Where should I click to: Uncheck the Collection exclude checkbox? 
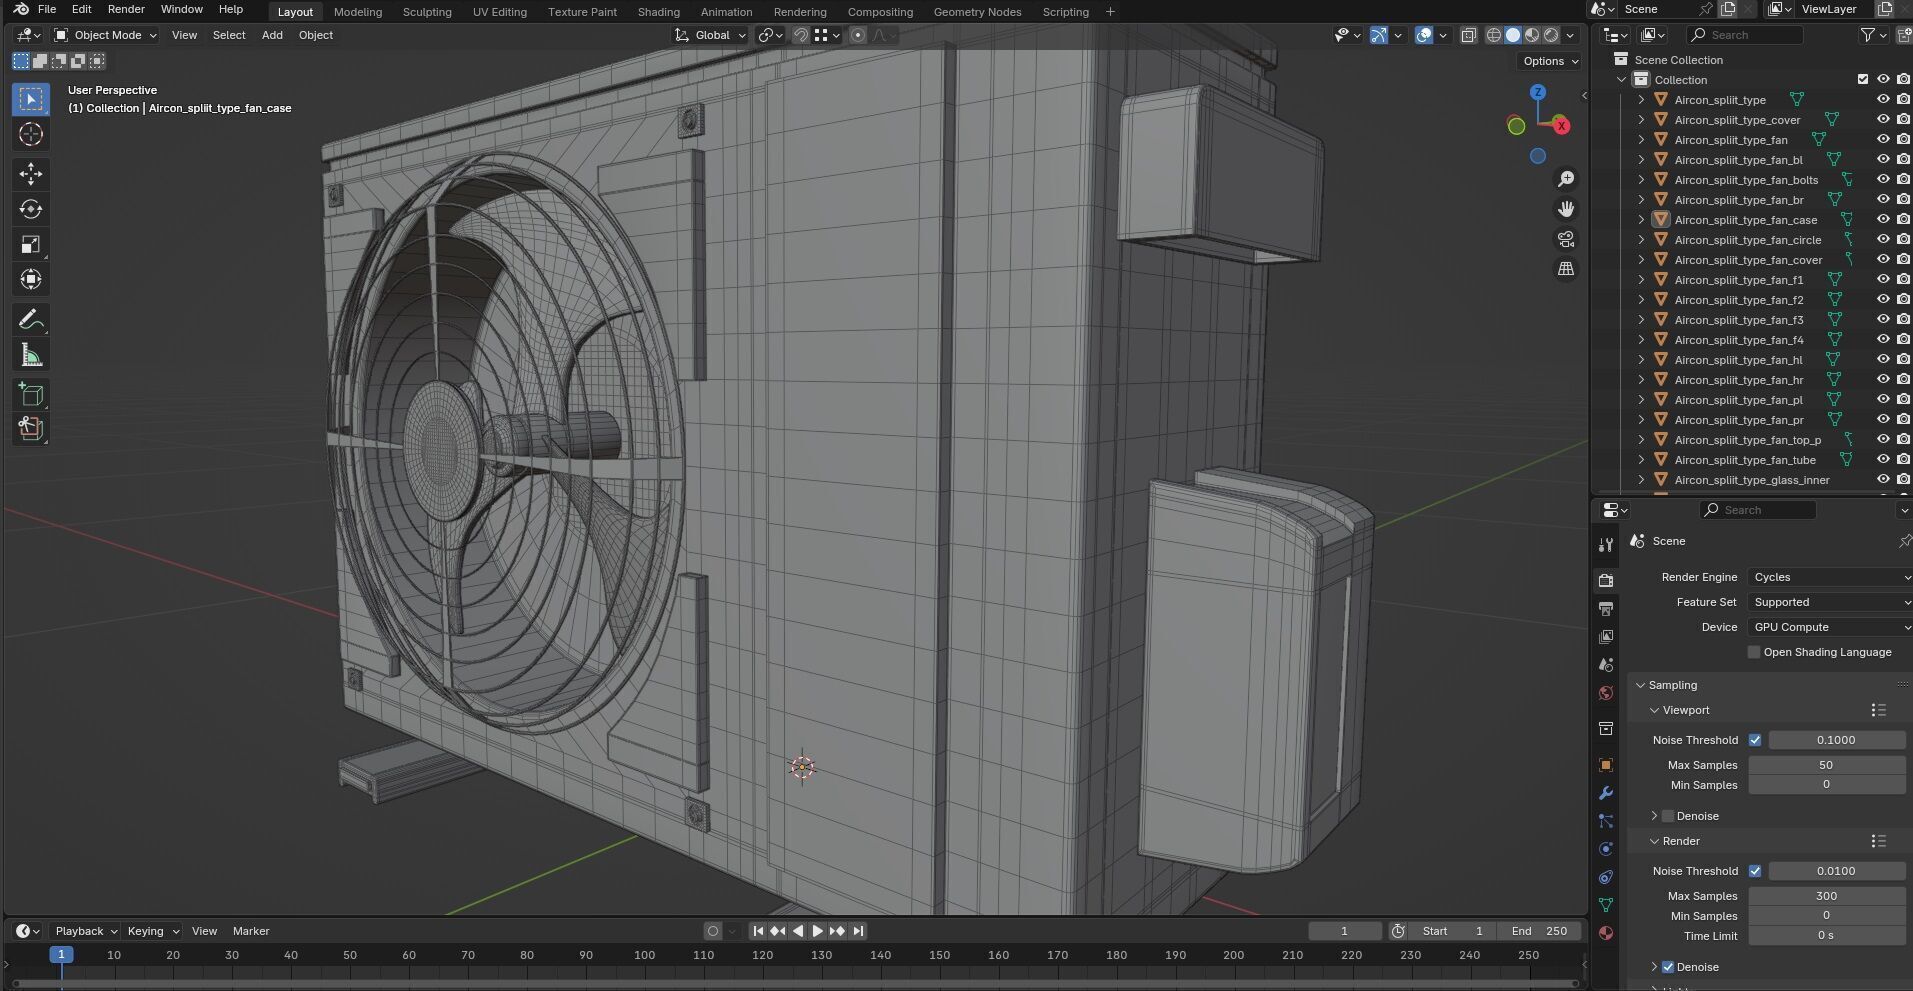[1862, 79]
